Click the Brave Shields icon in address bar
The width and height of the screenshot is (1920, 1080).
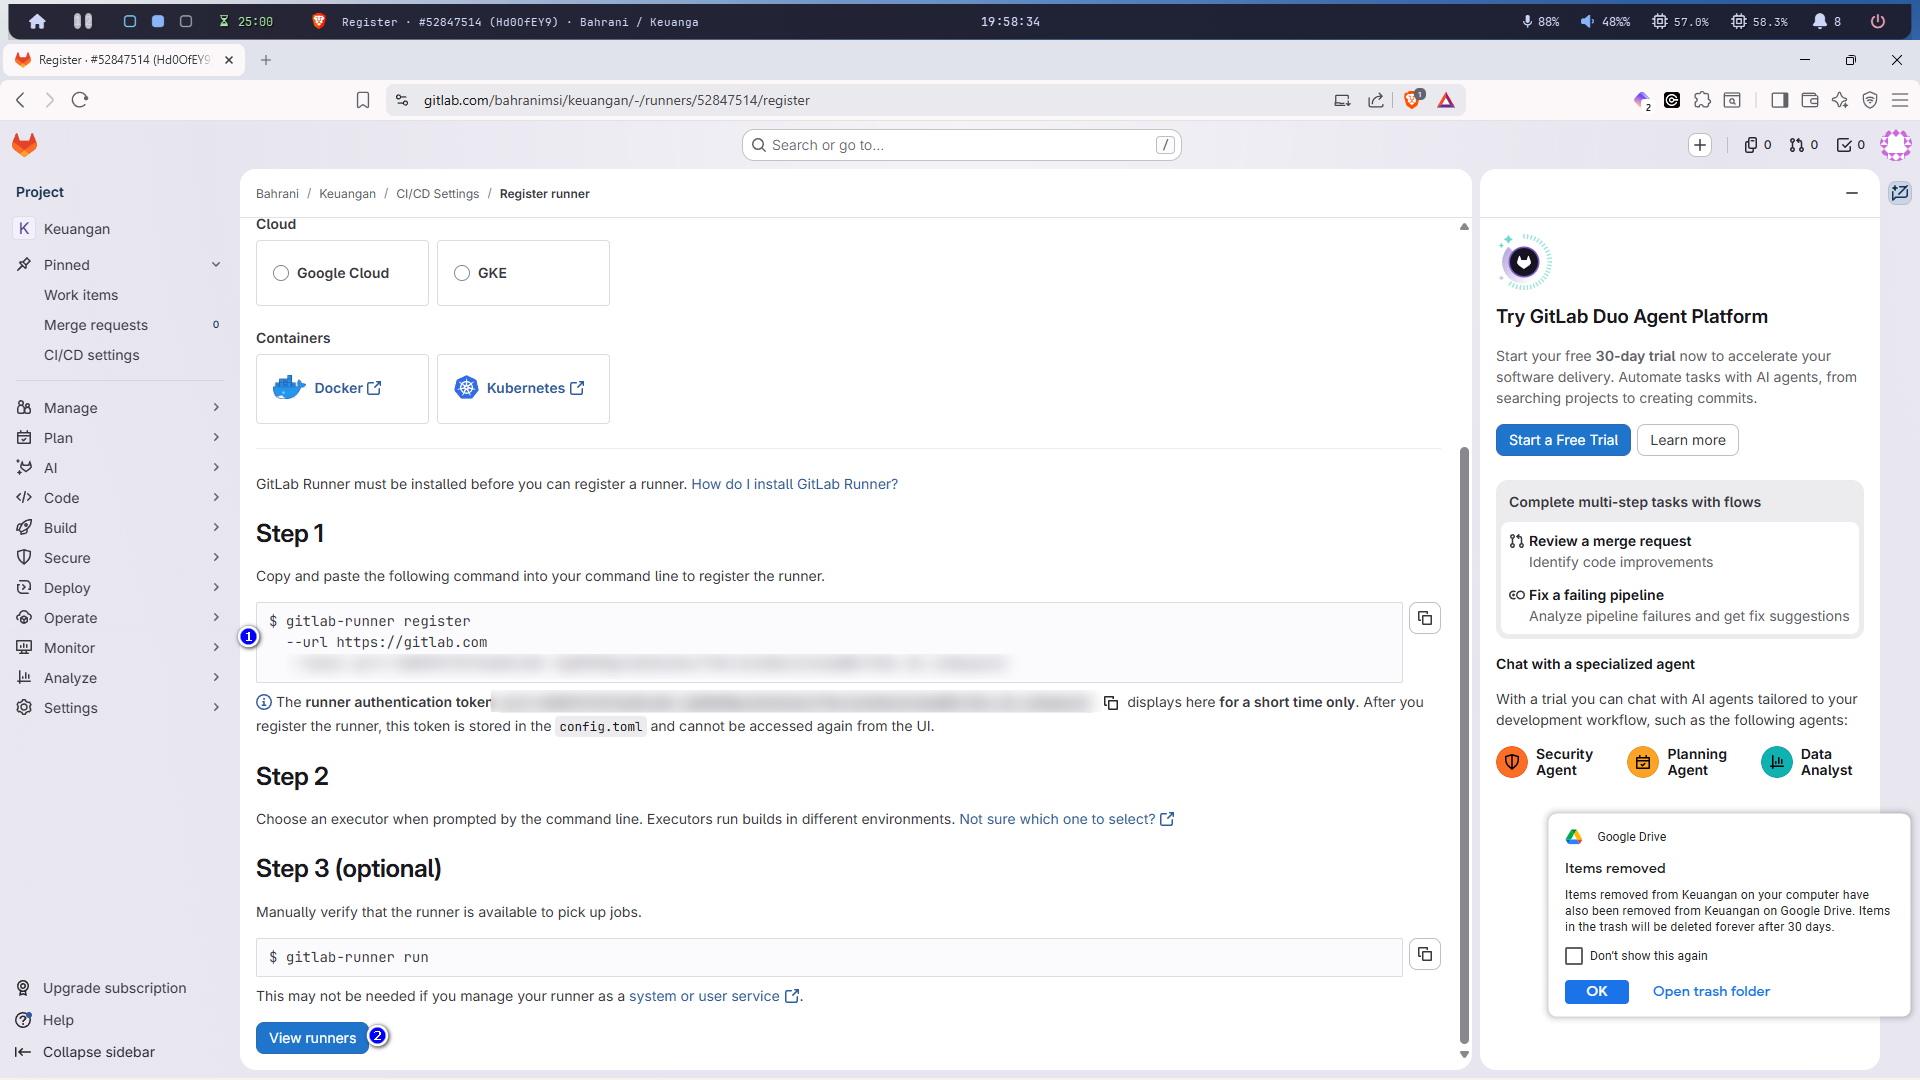[x=1413, y=100]
